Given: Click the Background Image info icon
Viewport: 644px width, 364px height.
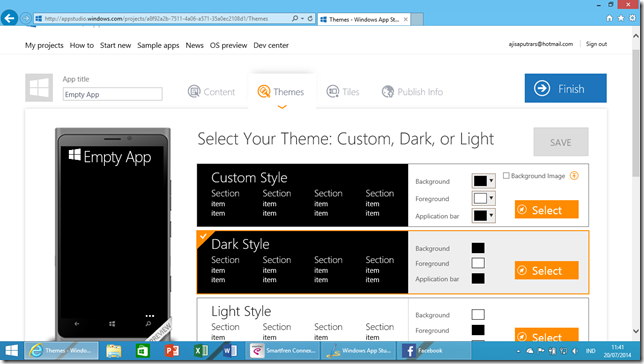Looking at the screenshot, I should [x=574, y=176].
